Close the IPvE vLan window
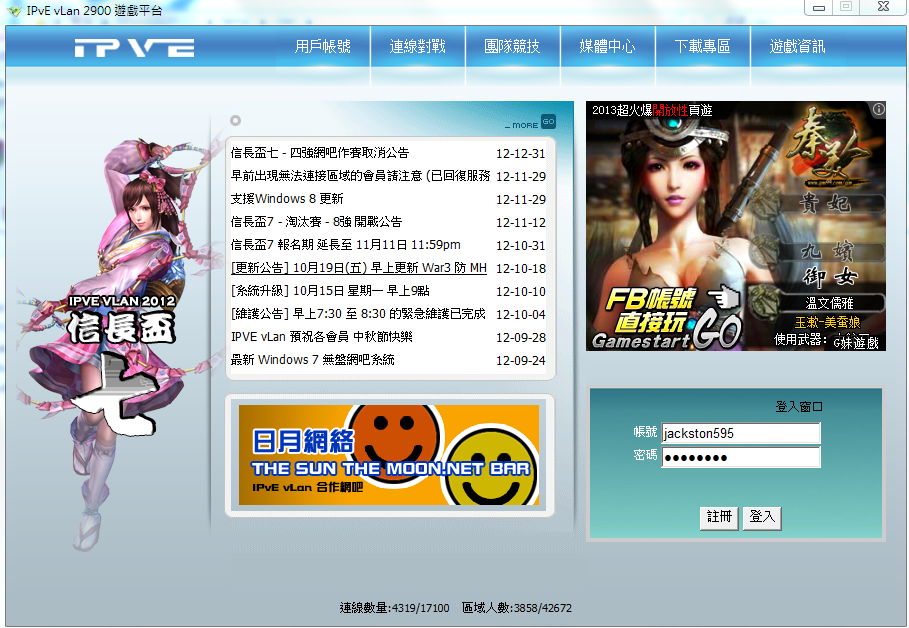This screenshot has height=628, width=909. pos(883,7)
